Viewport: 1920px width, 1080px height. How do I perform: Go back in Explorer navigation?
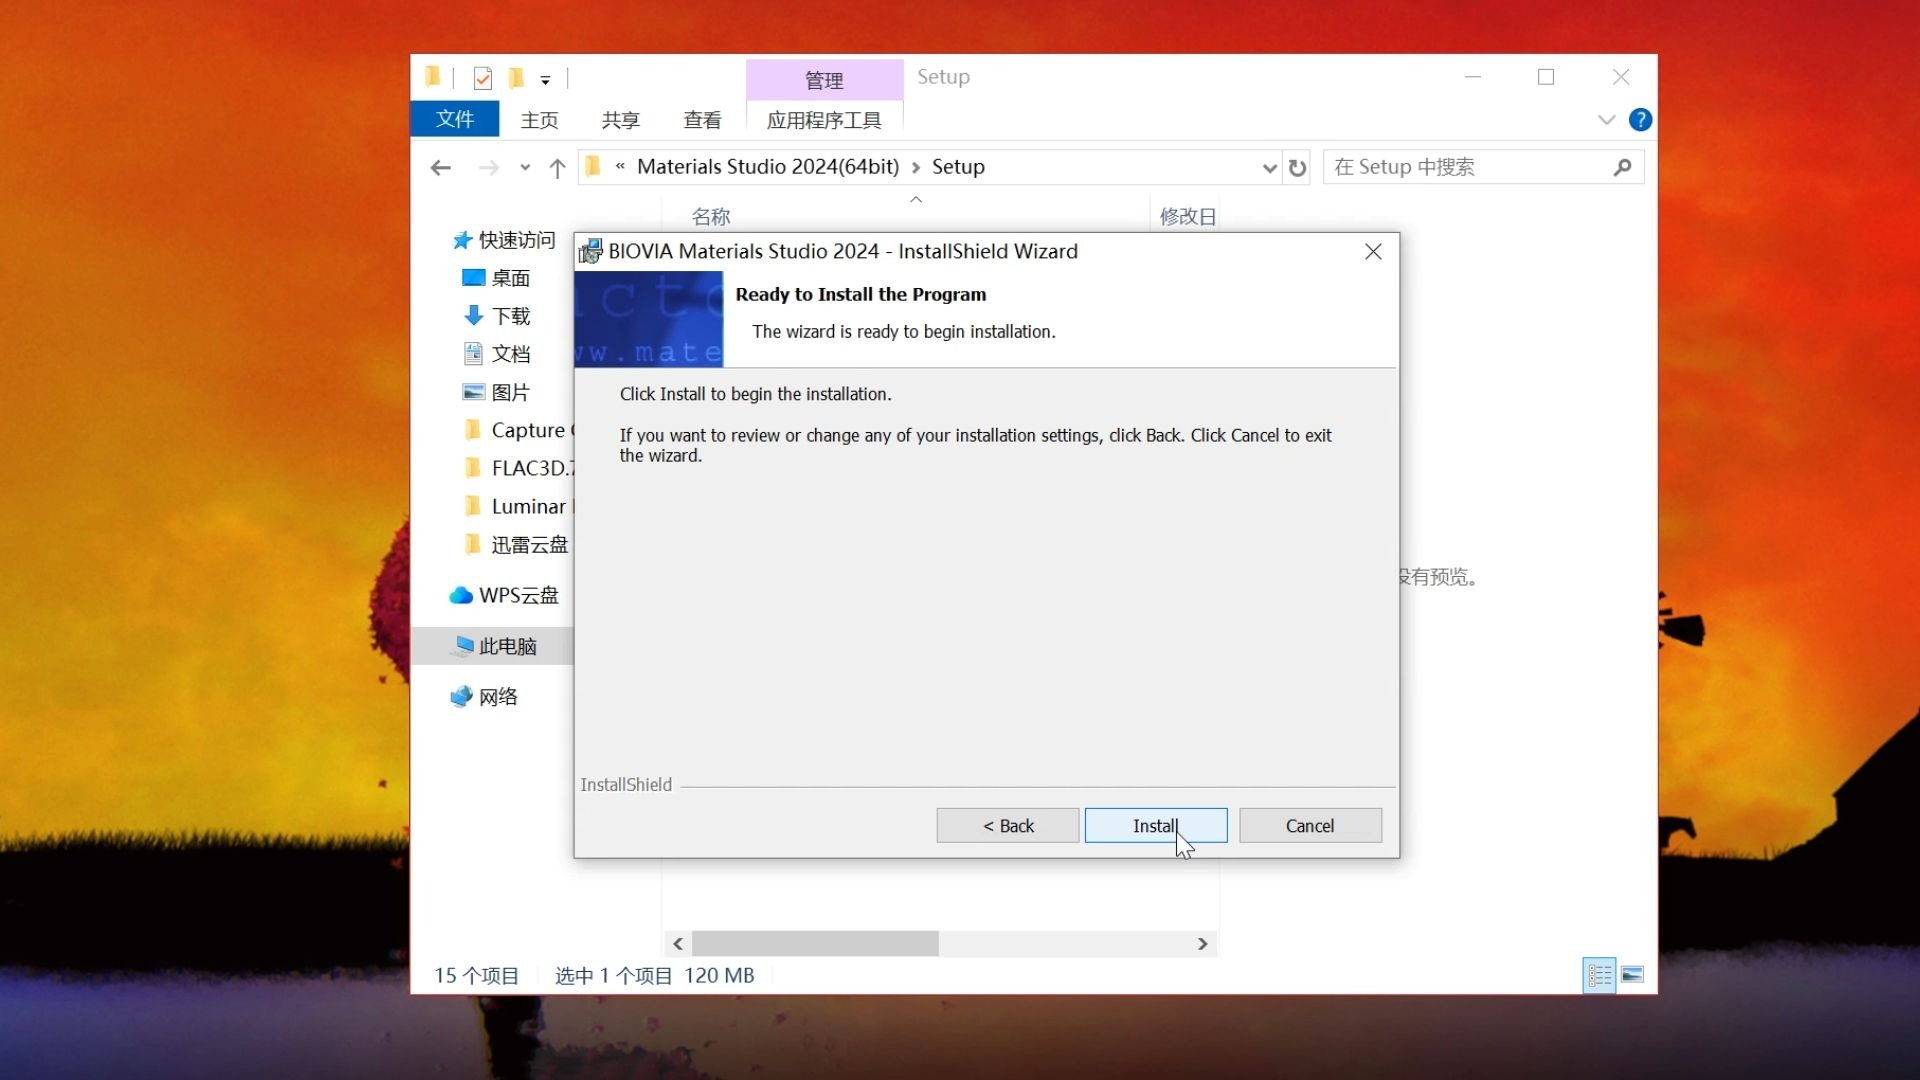tap(440, 168)
